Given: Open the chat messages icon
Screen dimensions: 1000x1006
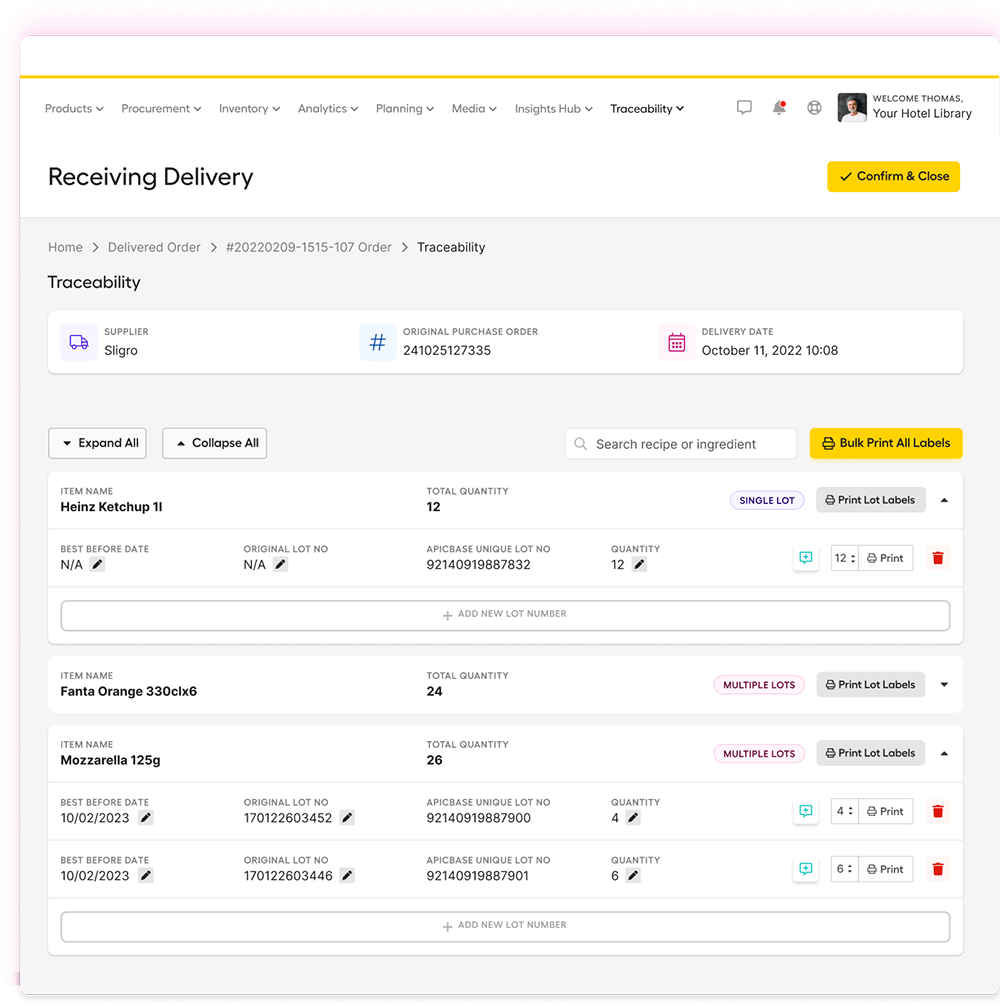Looking at the screenshot, I should pos(744,107).
